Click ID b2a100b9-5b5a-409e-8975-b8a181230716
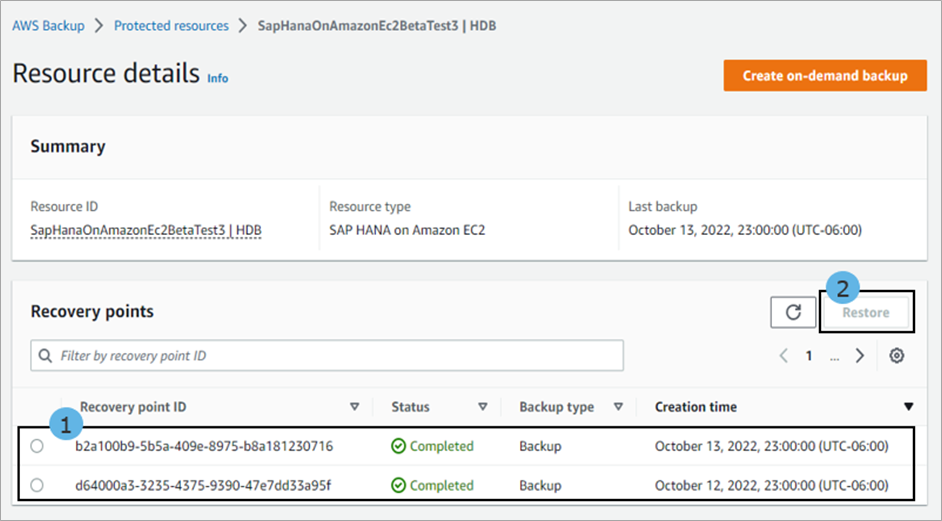The height and width of the screenshot is (521, 942). point(204,446)
